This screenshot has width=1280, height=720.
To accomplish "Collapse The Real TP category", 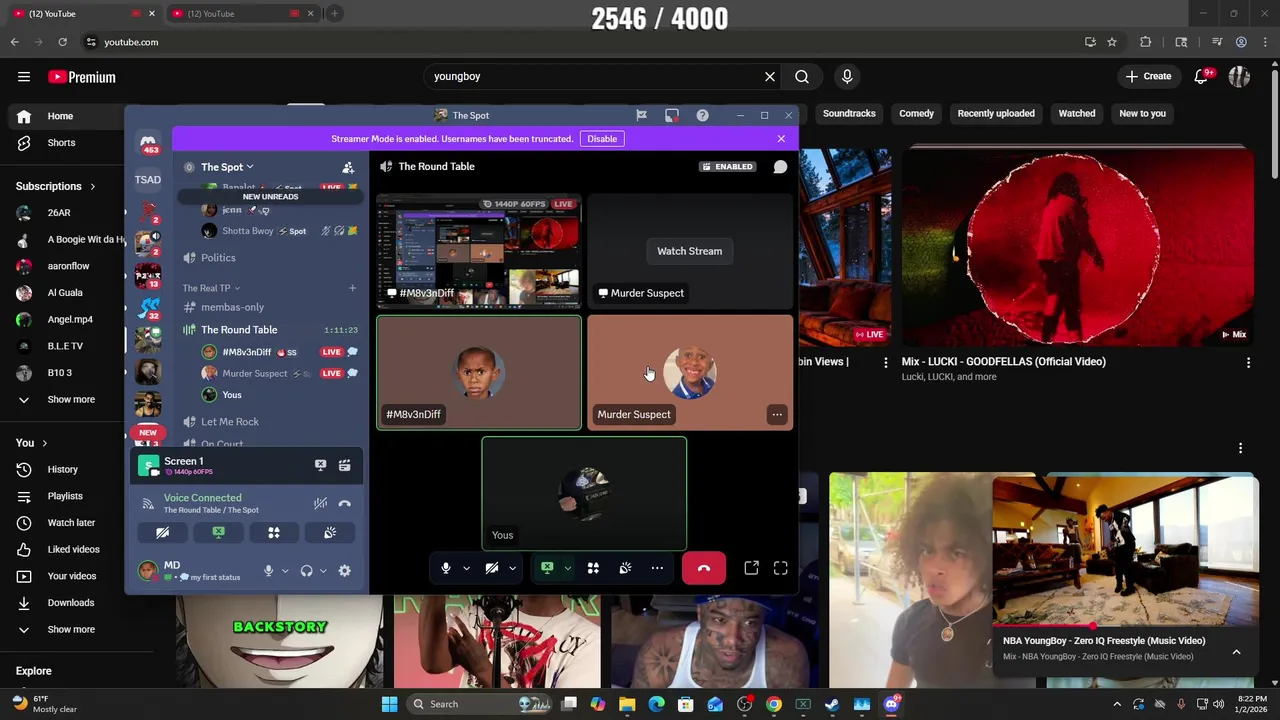I will [211, 288].
